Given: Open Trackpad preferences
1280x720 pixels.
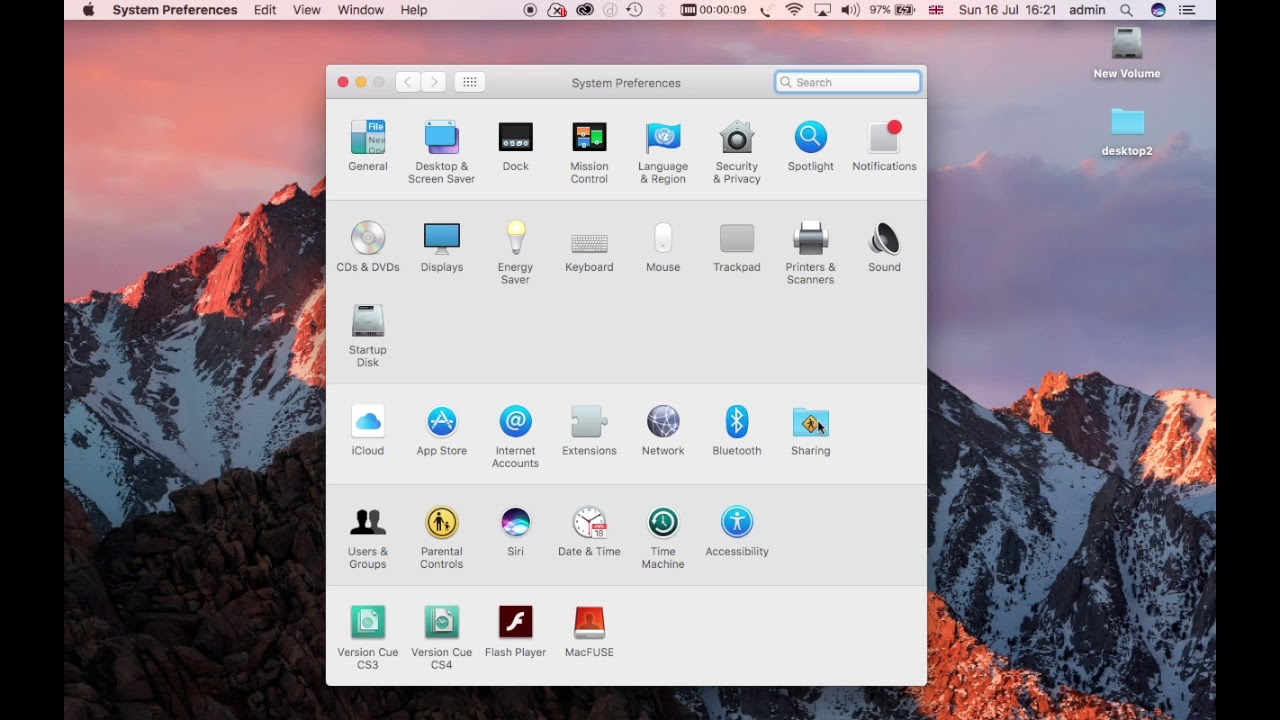Looking at the screenshot, I should pyautogui.click(x=737, y=247).
